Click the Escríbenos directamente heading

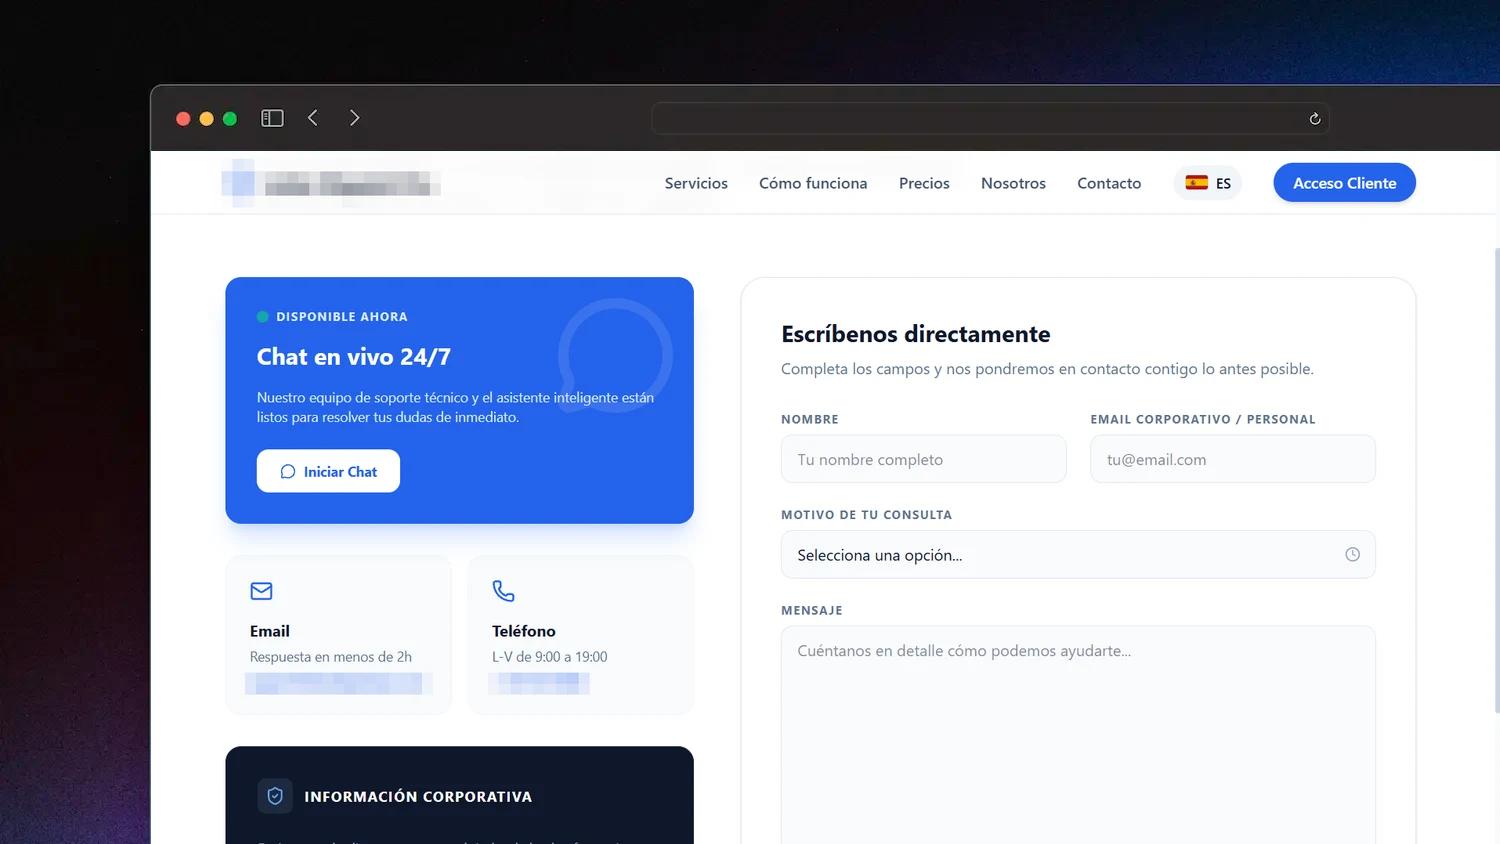pyautogui.click(x=916, y=334)
